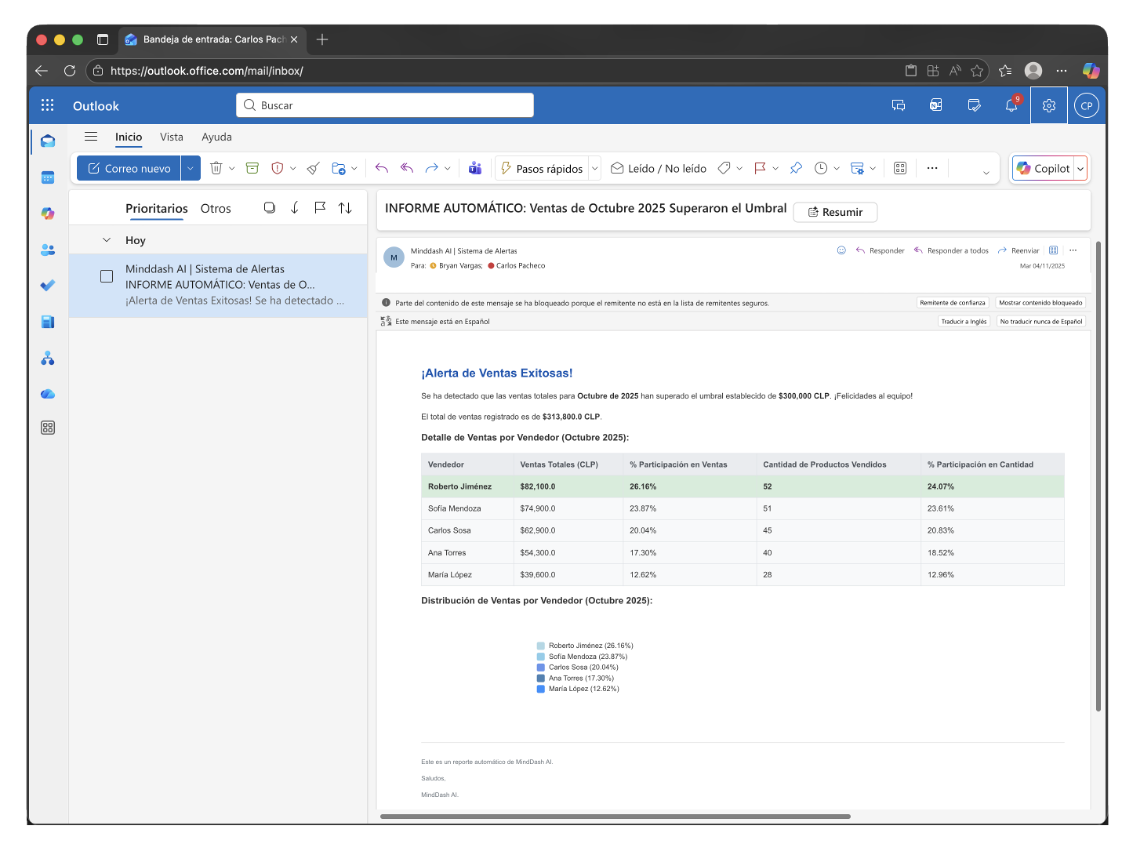Open More apps at sidebar bottom

[x=48, y=428]
